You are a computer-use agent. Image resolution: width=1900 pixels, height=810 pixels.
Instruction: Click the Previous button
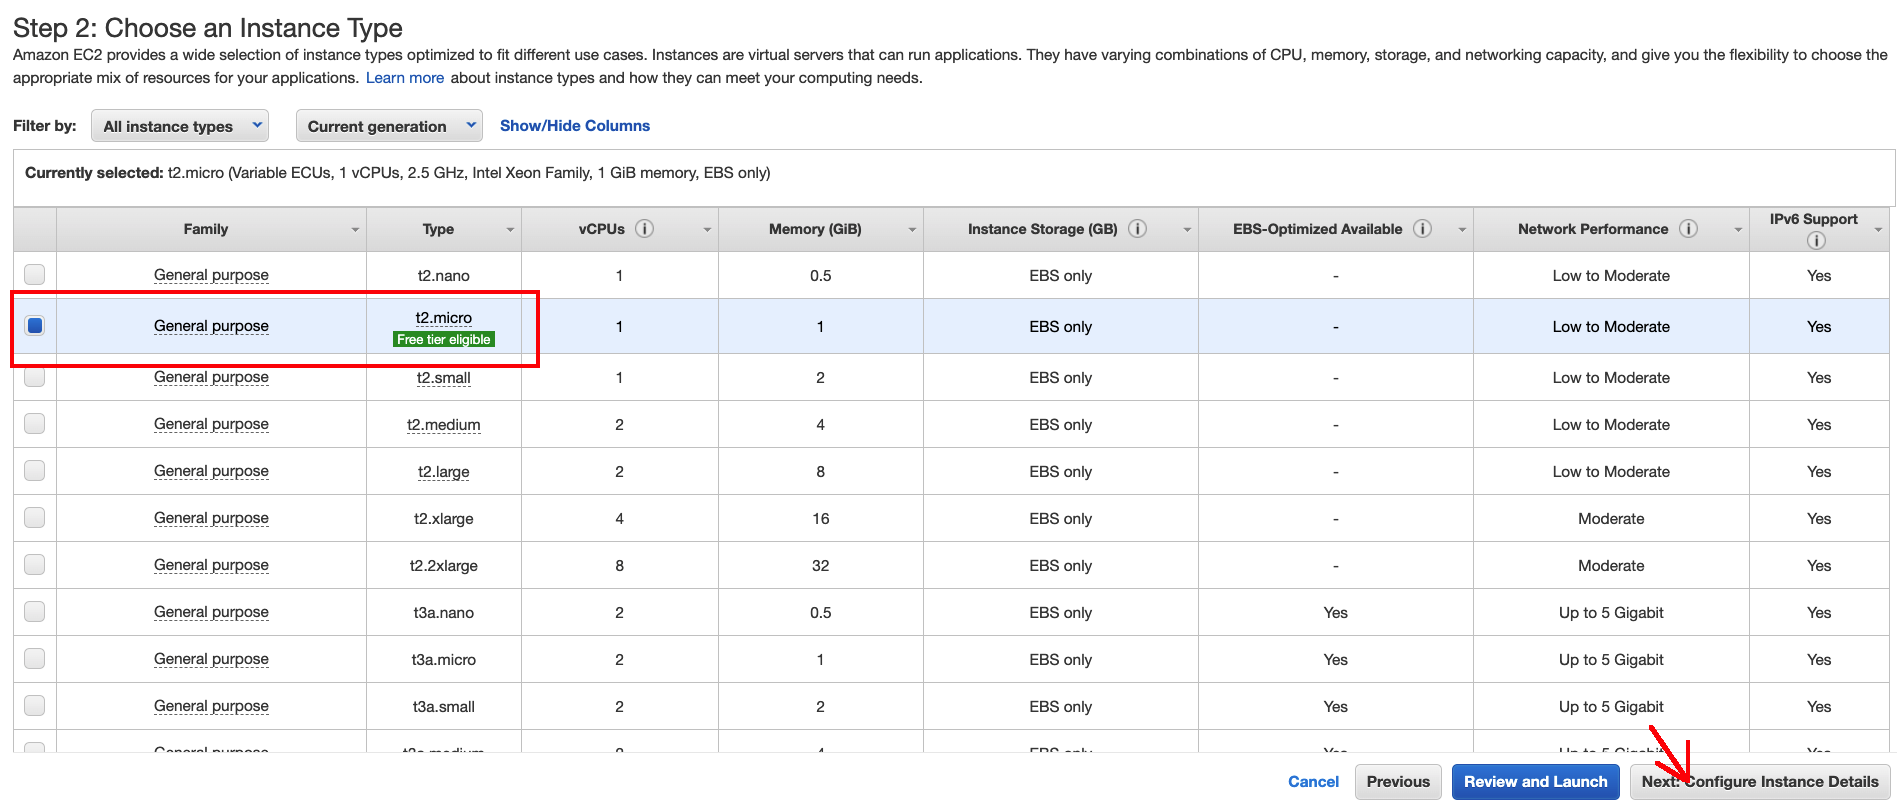tap(1398, 782)
